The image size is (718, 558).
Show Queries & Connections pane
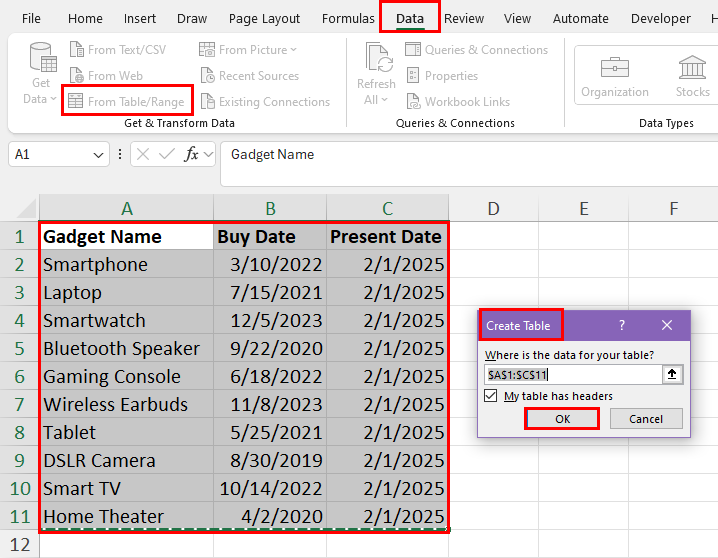477,49
